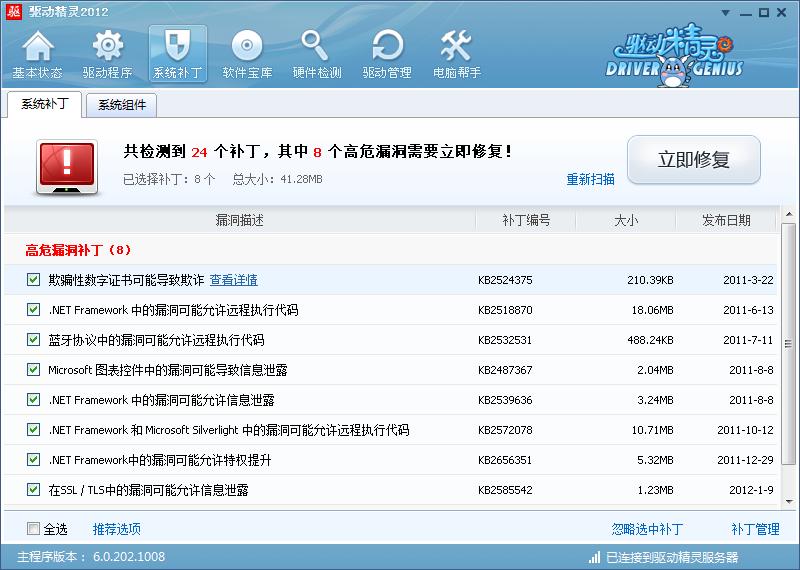Open the 查看详情 link for the certificate patch

pos(233,280)
